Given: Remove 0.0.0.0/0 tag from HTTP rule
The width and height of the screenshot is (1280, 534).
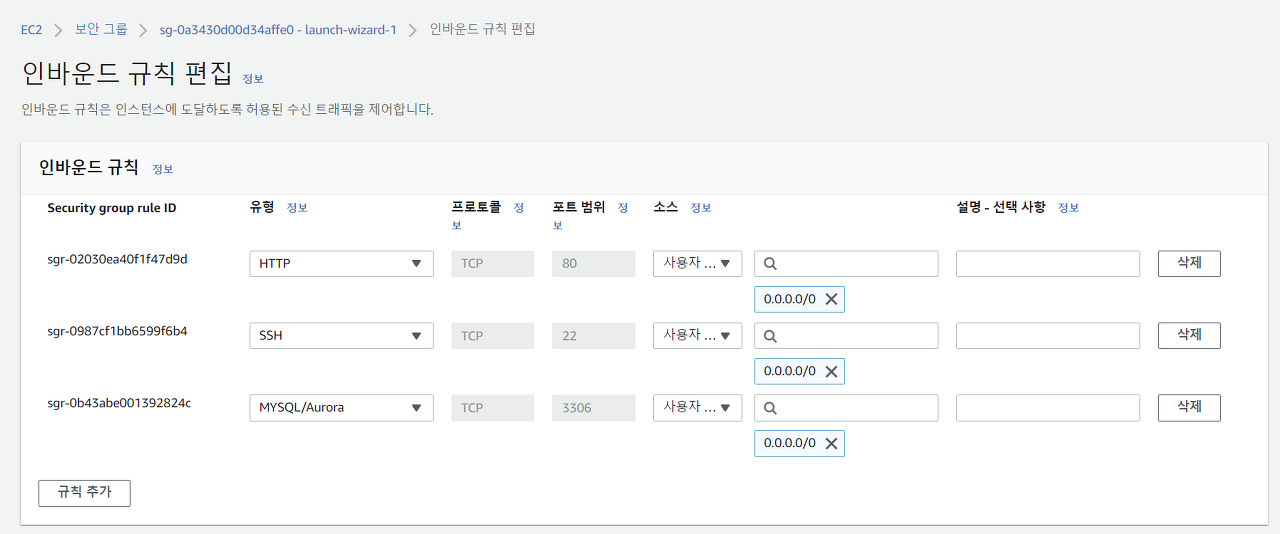Looking at the screenshot, I should (x=831, y=299).
